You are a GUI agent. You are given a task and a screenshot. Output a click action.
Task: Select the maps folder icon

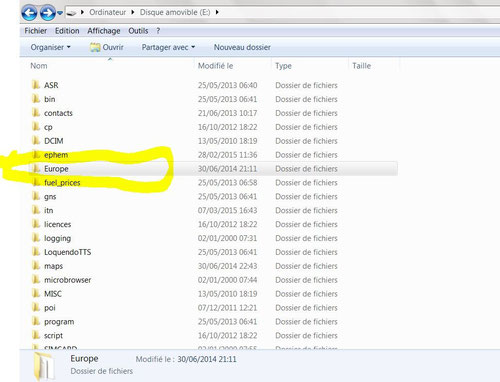pyautogui.click(x=36, y=266)
